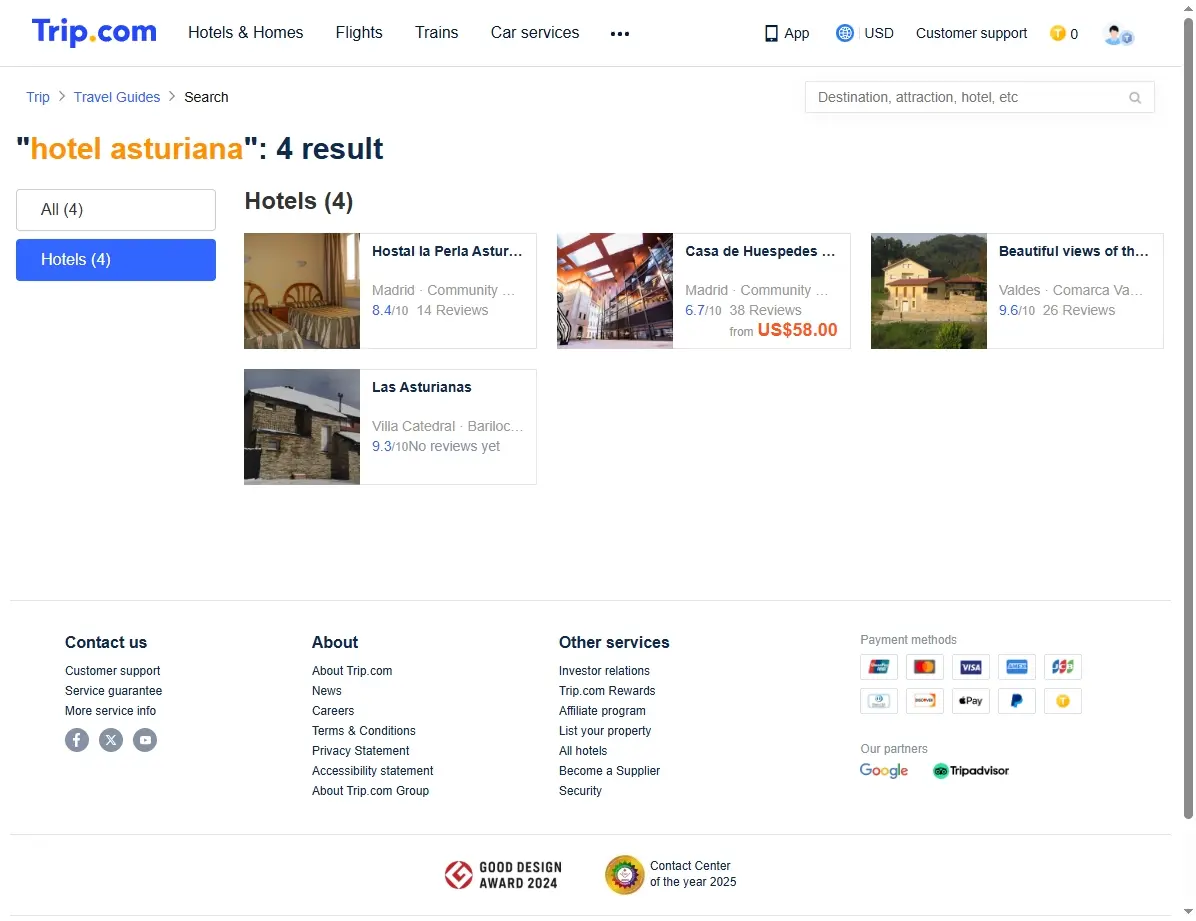Open the Careers footer link

point(333,710)
